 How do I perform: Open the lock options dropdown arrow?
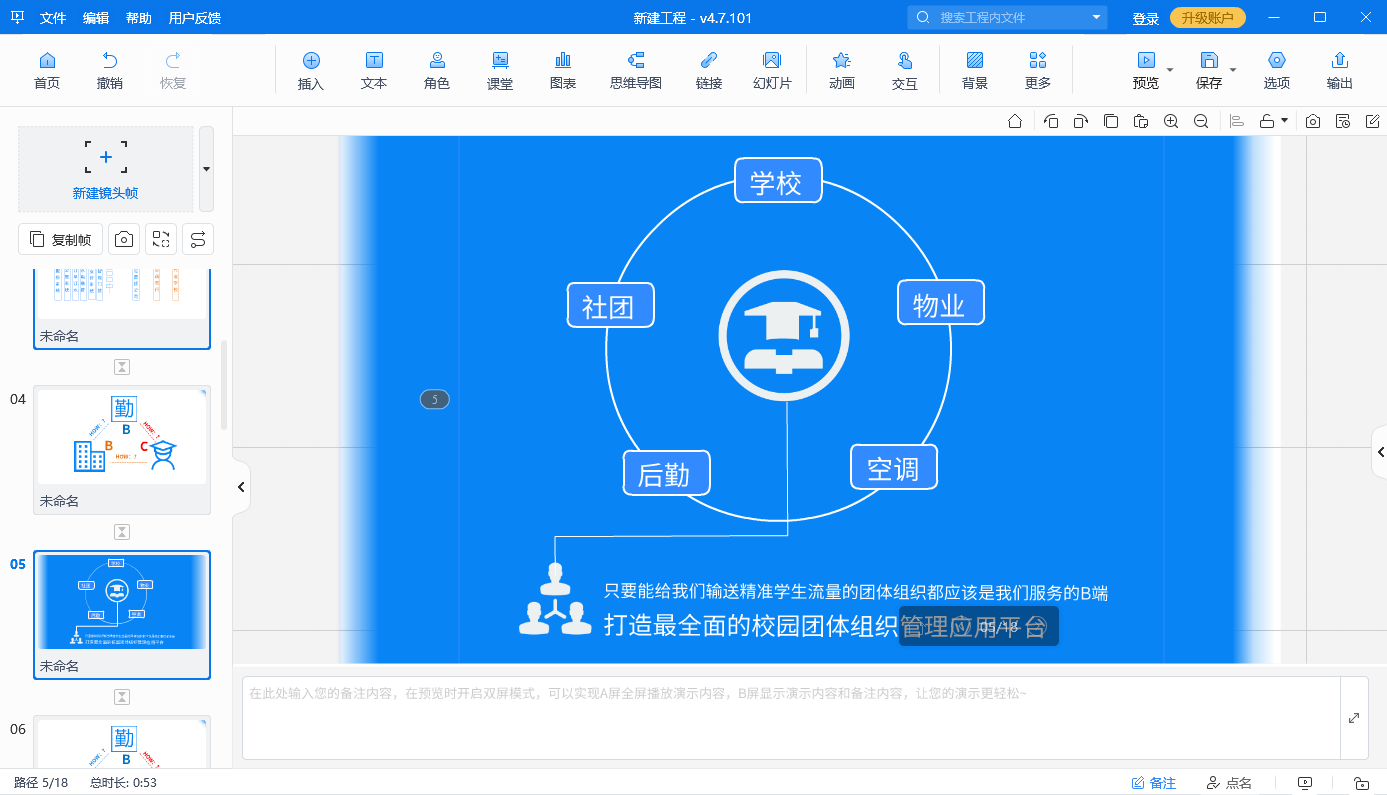pos(1285,121)
